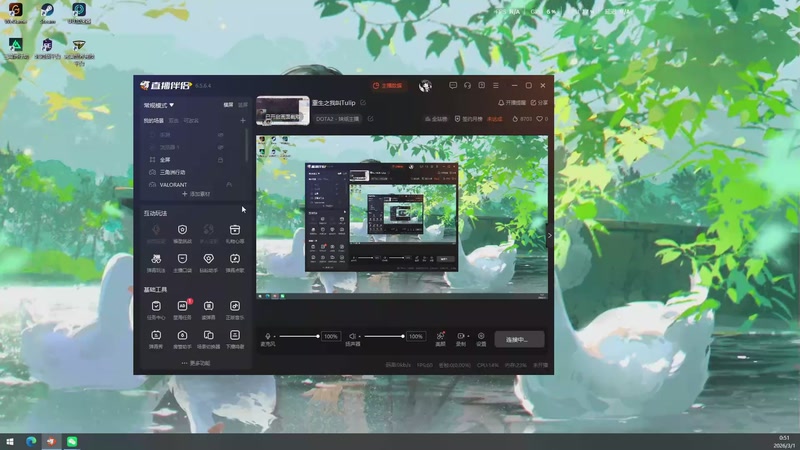Viewport: 800px width, 450px height.
Task: Open the 签约月榜 ranking link
Action: click(x=468, y=119)
